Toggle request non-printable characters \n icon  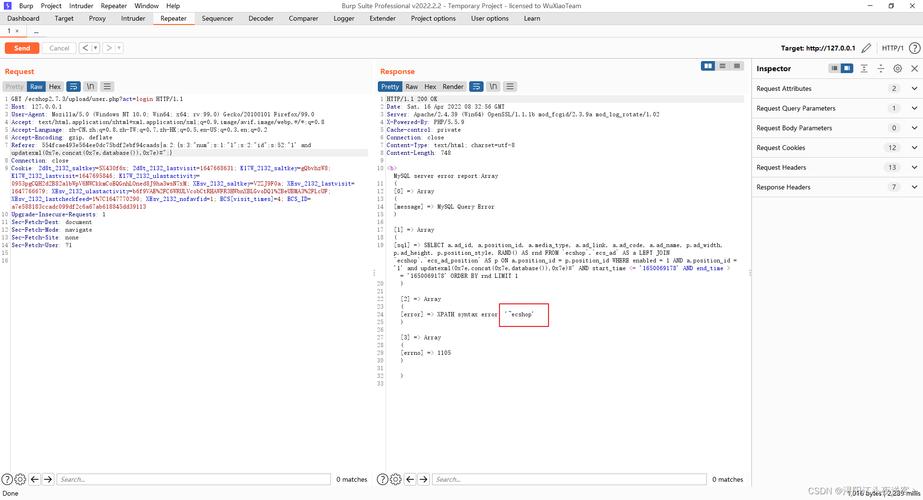click(x=90, y=87)
